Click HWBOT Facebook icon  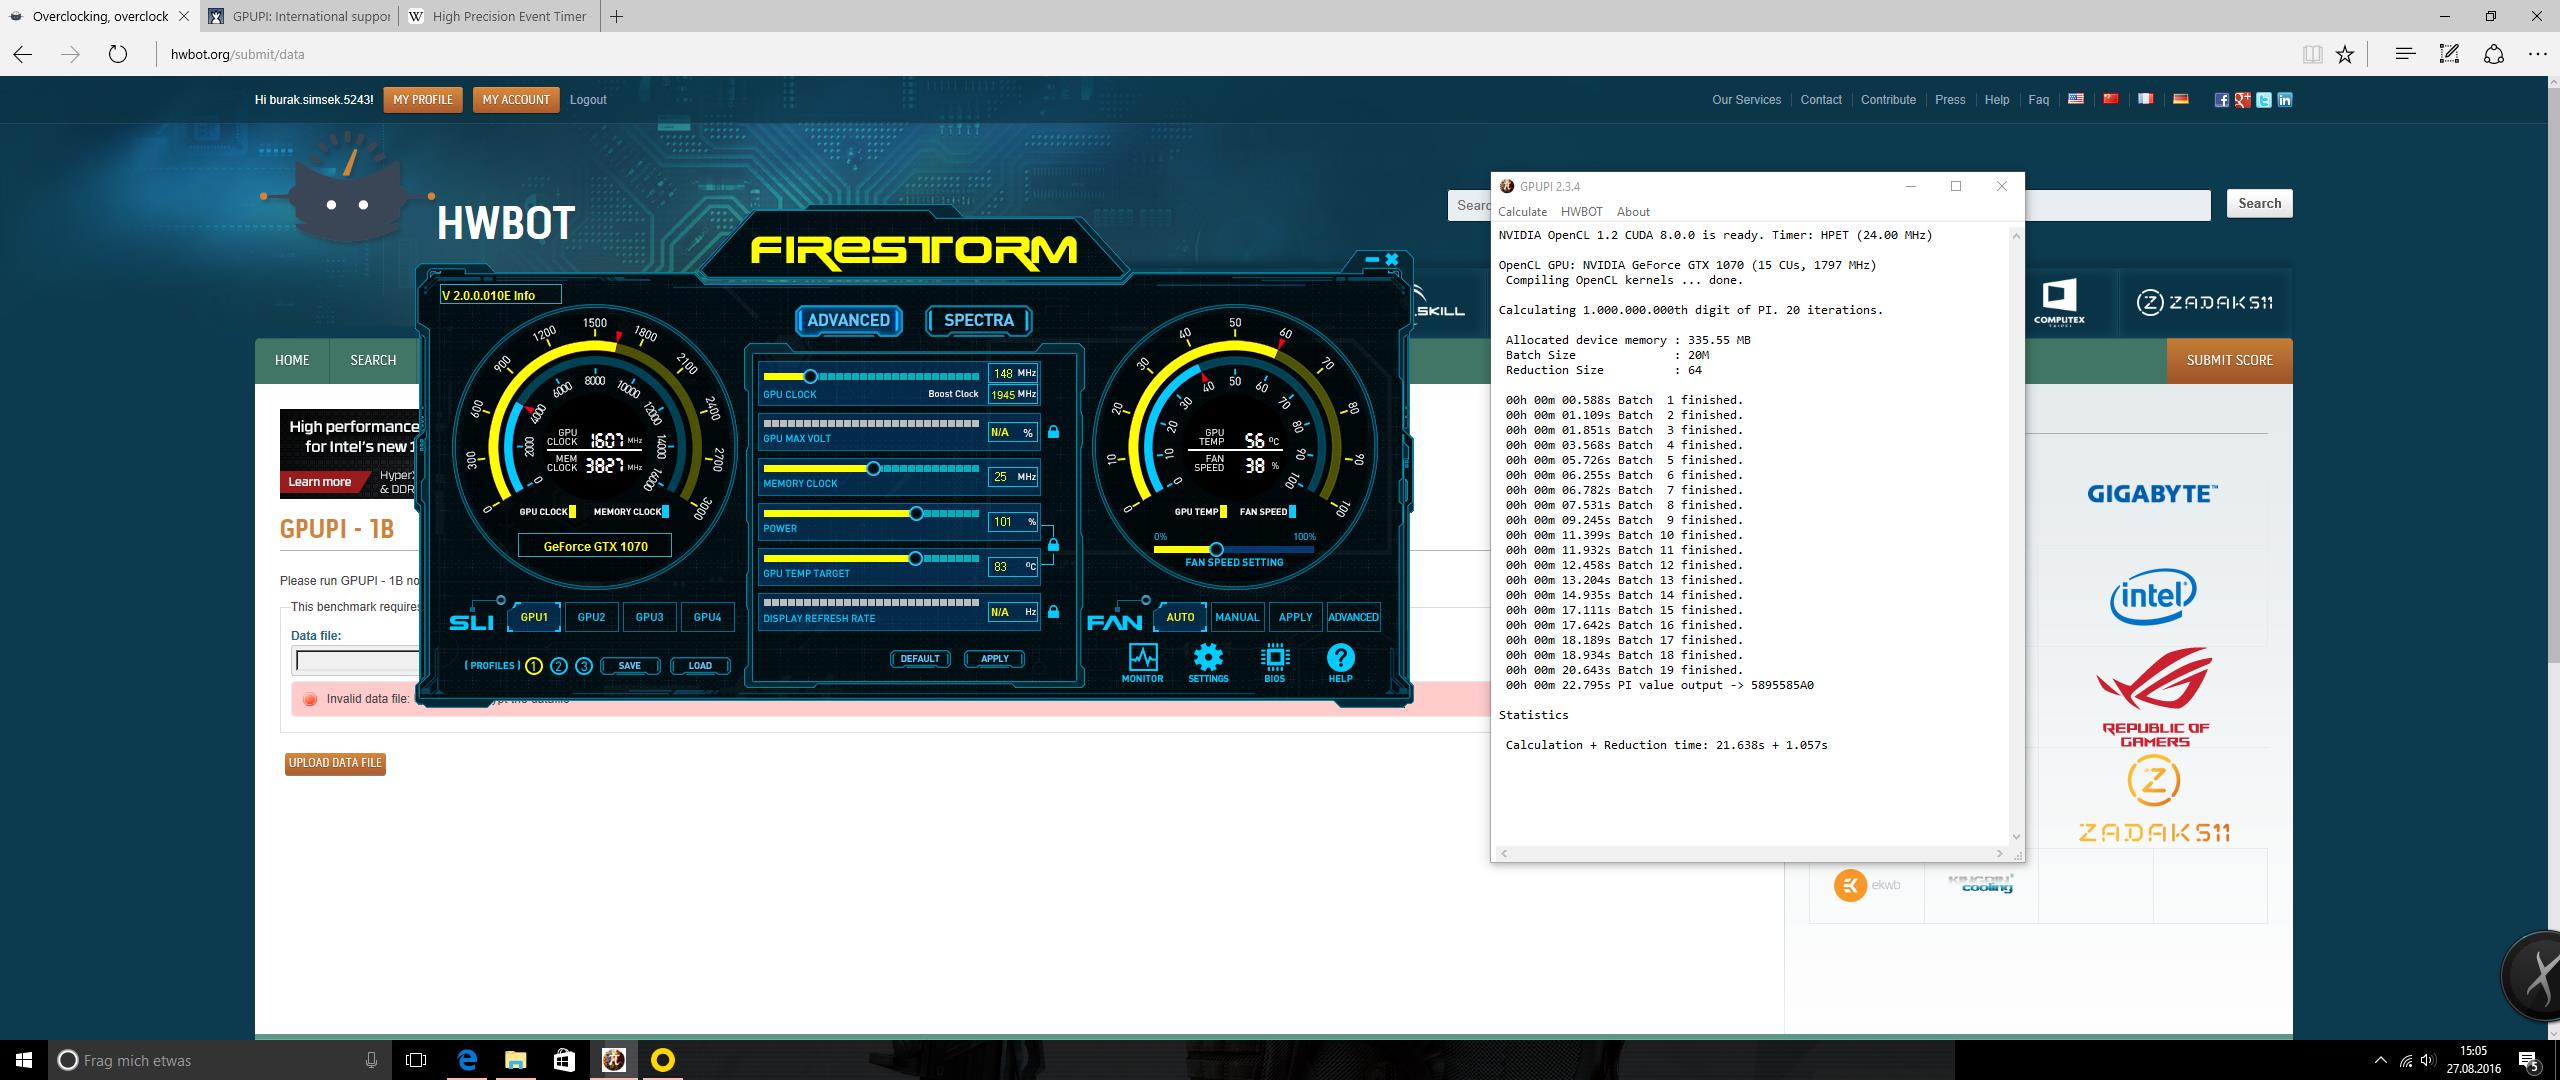point(2221,100)
